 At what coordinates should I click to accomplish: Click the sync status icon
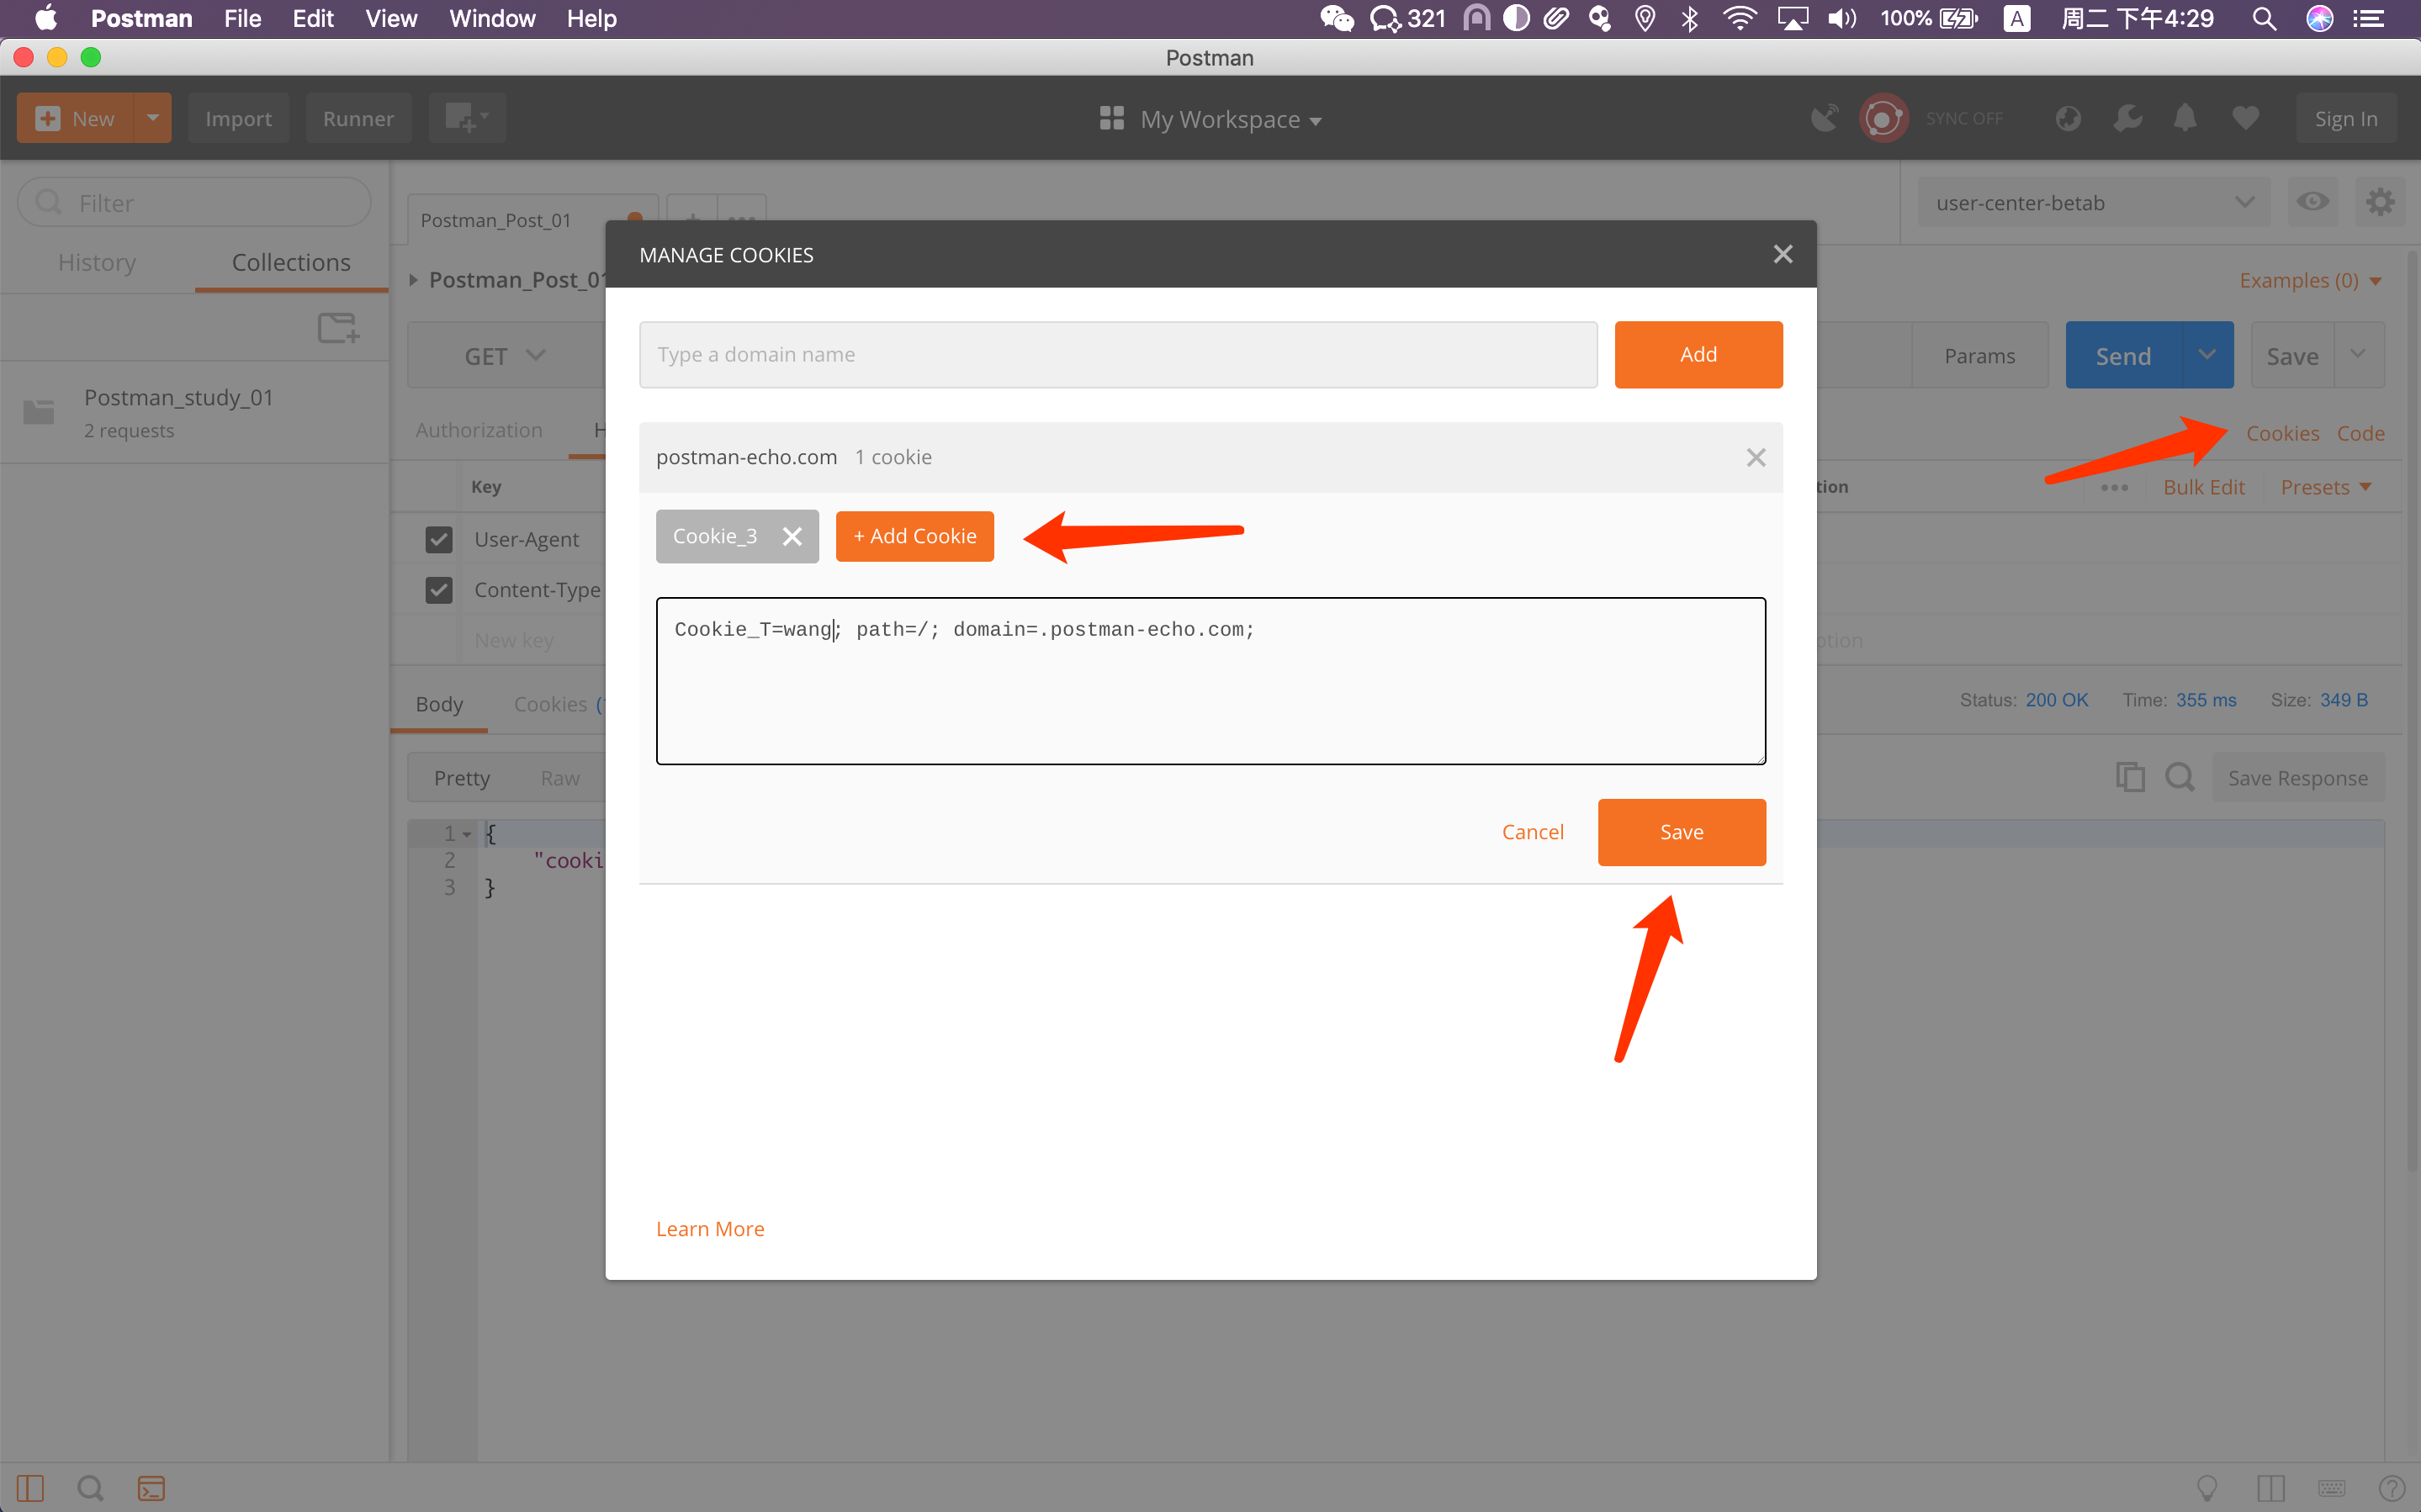click(1883, 118)
